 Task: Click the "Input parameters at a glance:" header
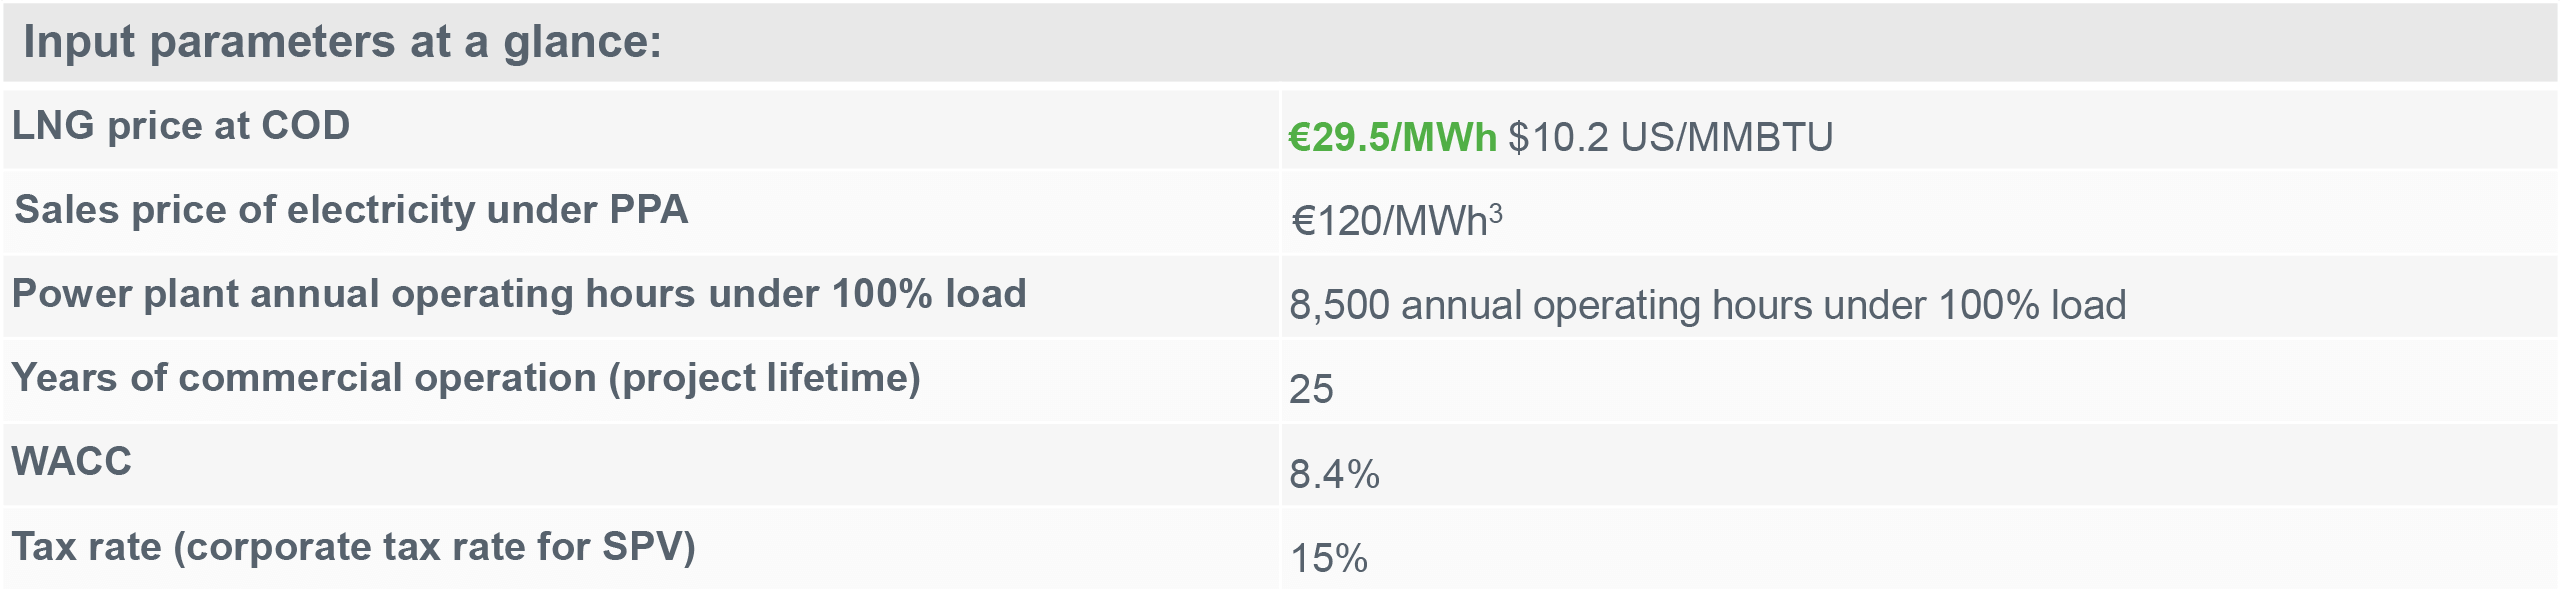tap(342, 42)
